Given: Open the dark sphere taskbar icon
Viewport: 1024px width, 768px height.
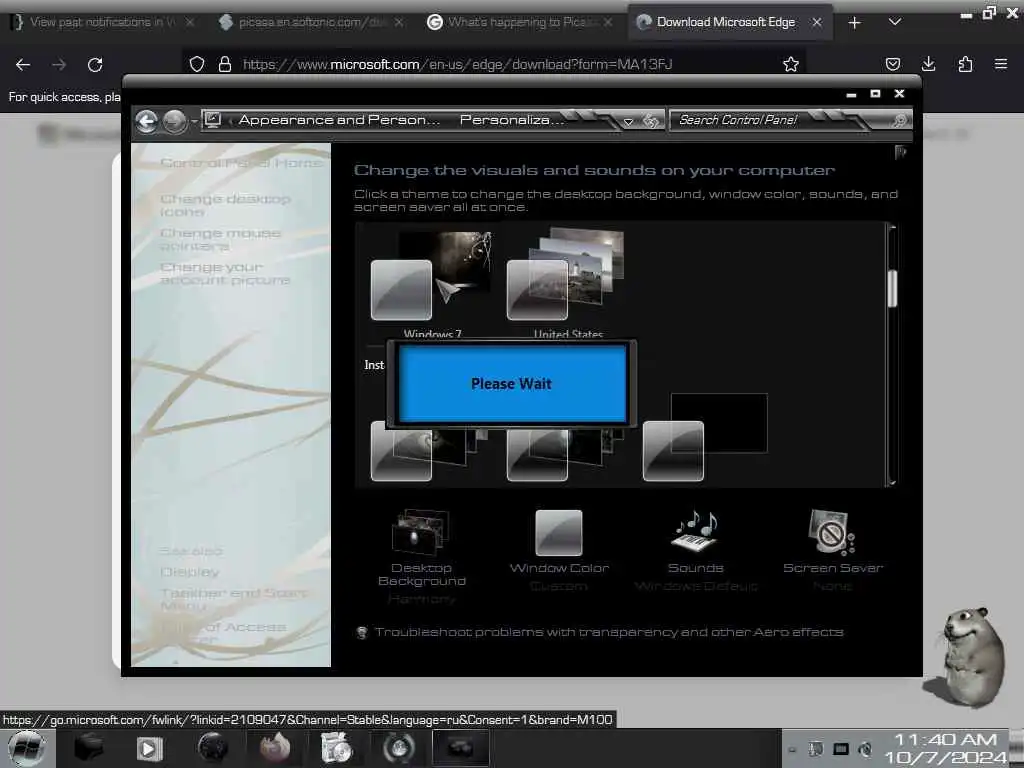Looking at the screenshot, I should (x=213, y=748).
